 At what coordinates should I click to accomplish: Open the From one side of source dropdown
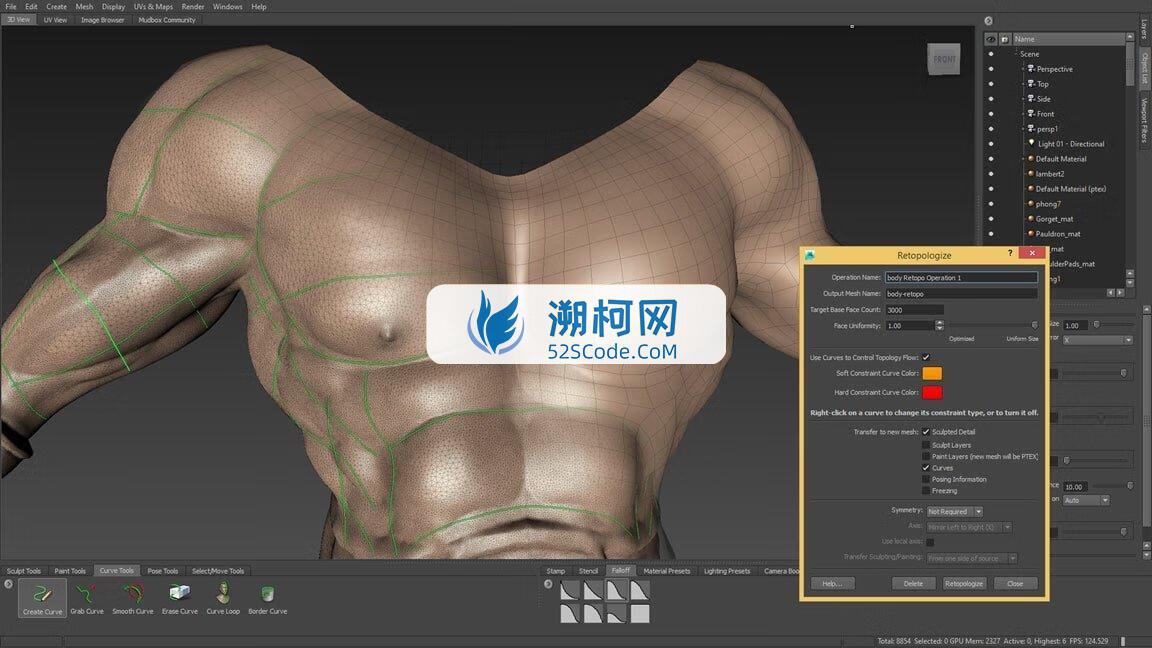click(971, 558)
